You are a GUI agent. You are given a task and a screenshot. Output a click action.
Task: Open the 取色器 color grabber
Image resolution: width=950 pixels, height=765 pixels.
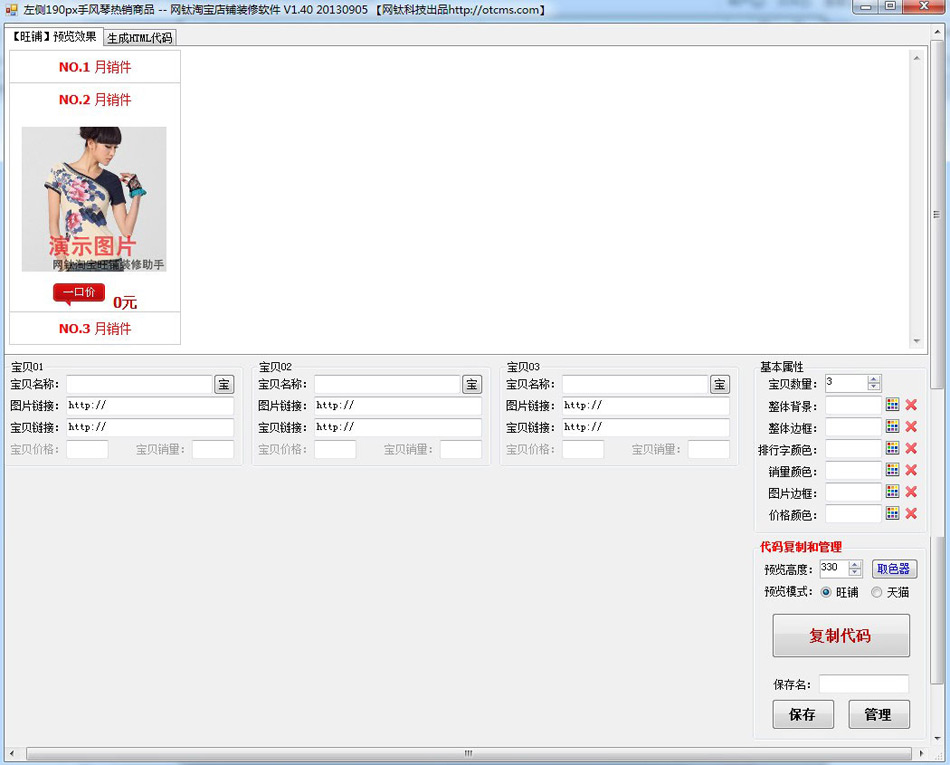pyautogui.click(x=893, y=568)
